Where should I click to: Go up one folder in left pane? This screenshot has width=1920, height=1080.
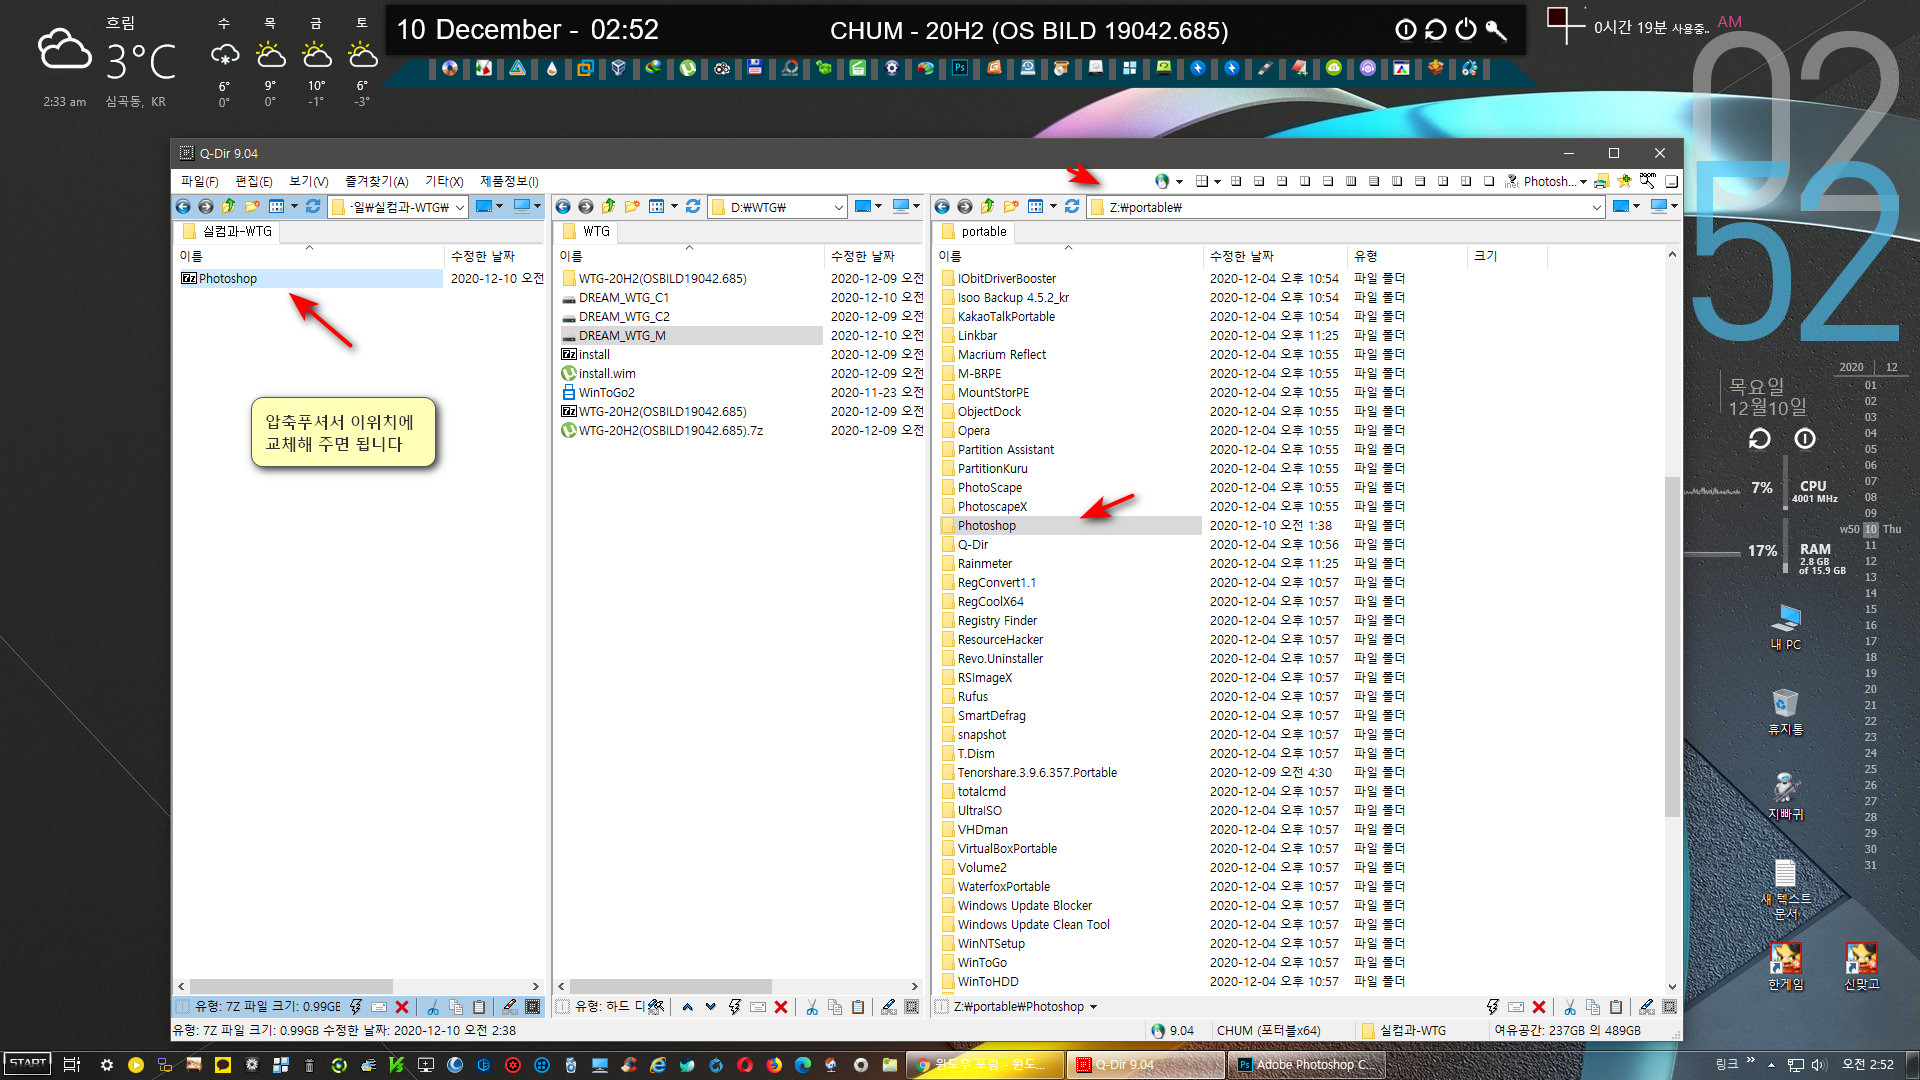pos(228,207)
